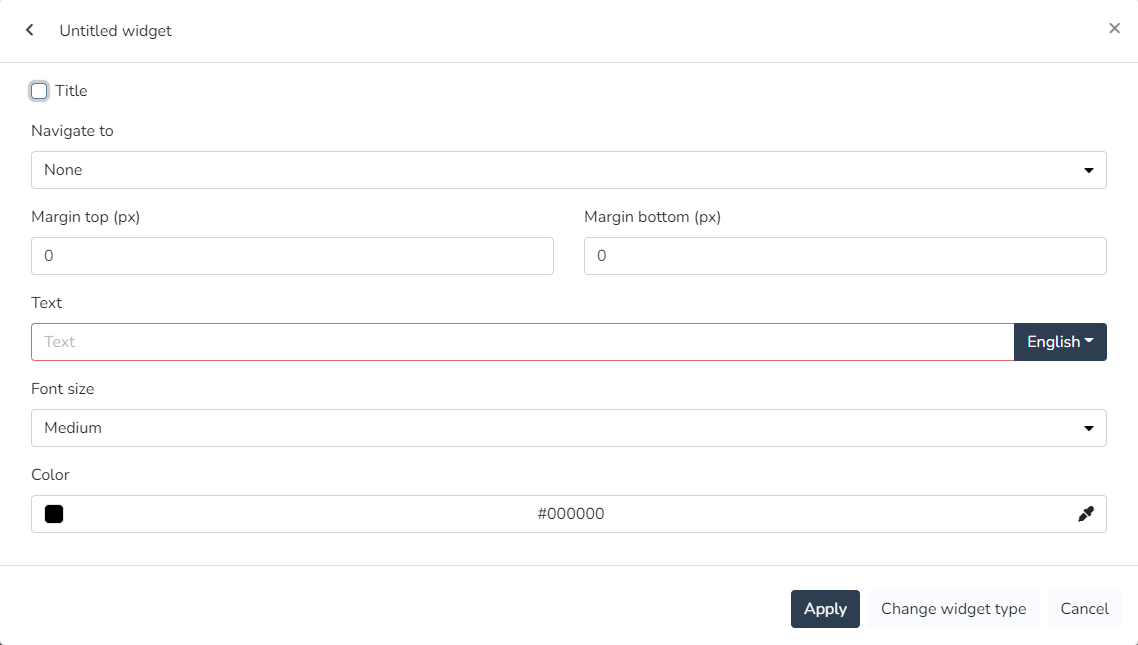Cancel the widget editing dialog
Image resolution: width=1138 pixels, height=645 pixels.
click(1084, 609)
